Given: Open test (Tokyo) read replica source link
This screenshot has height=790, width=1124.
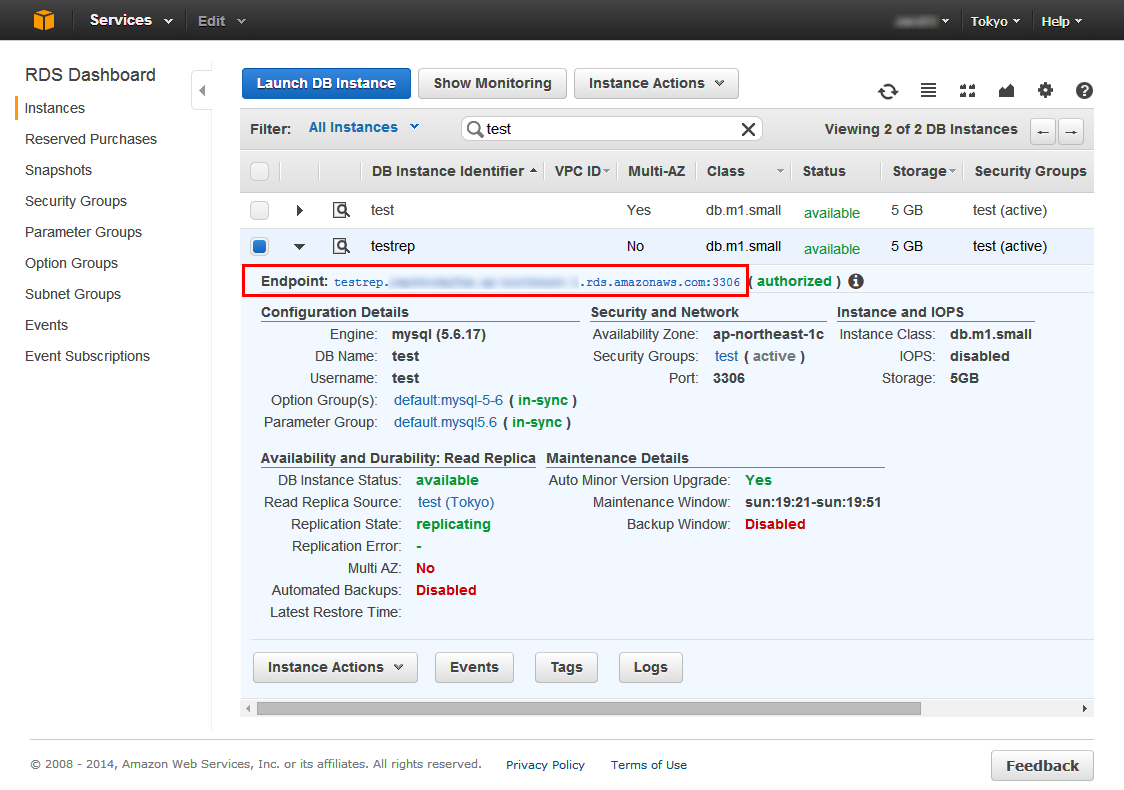Looking at the screenshot, I should click(456, 503).
